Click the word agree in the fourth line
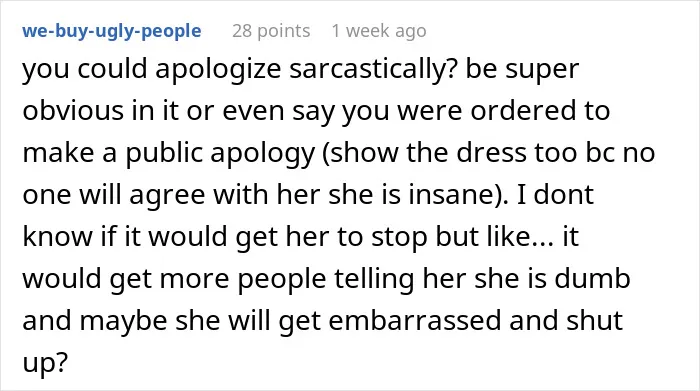This screenshot has width=700, height=391. pos(167,196)
